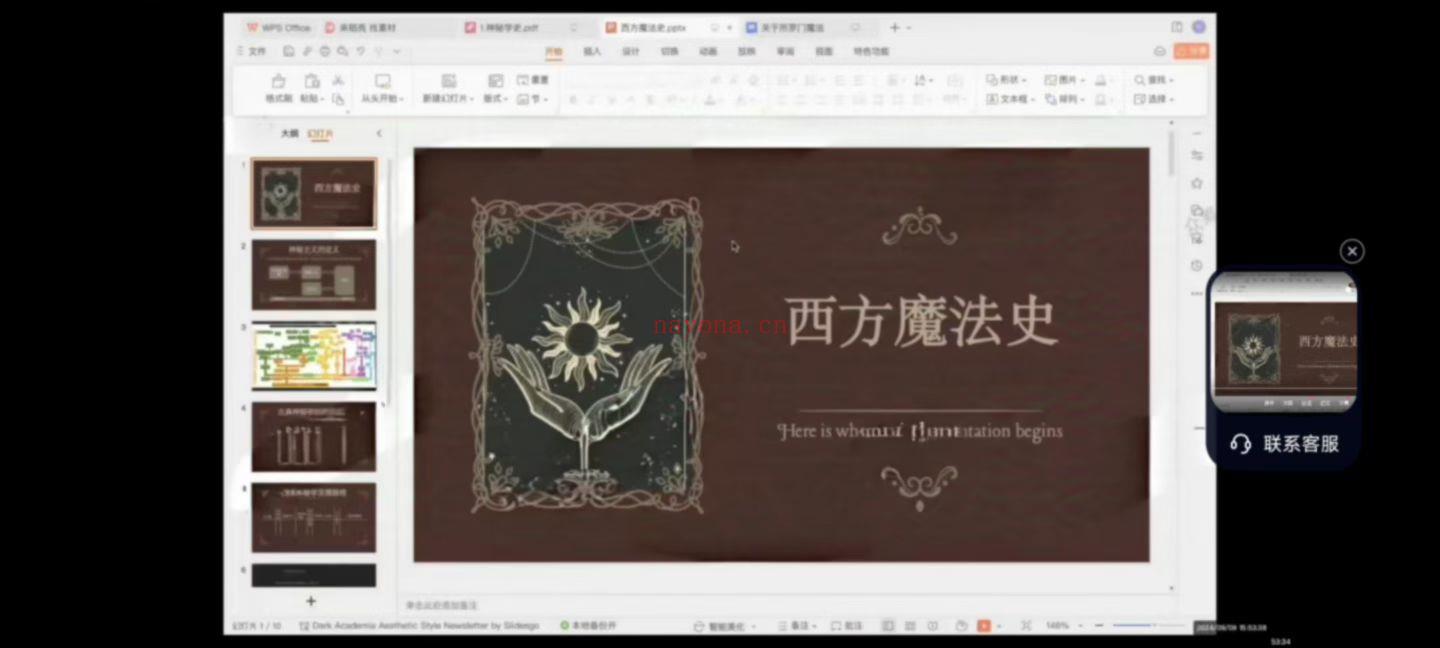The width and height of the screenshot is (1440, 648).
Task: Click the 形状 shapes icon
Action: [x=991, y=80]
